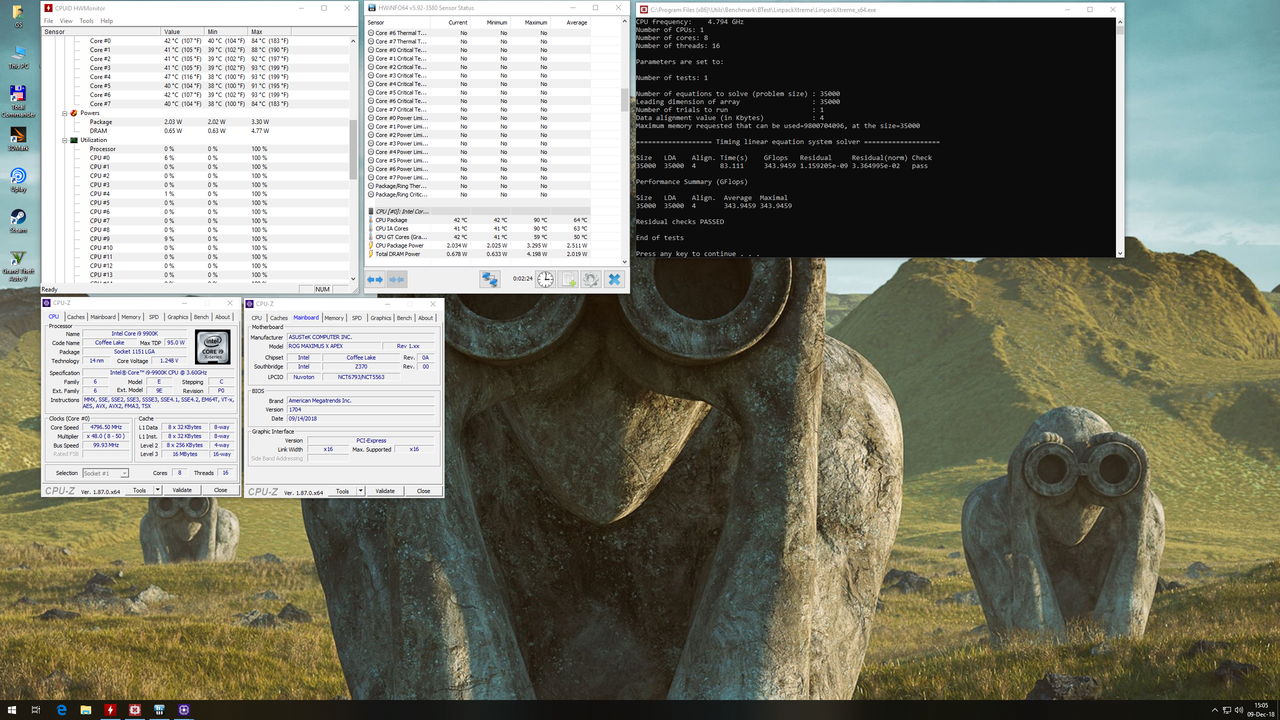Collapse the Powers group in HWMonitor

pyautogui.click(x=63, y=113)
